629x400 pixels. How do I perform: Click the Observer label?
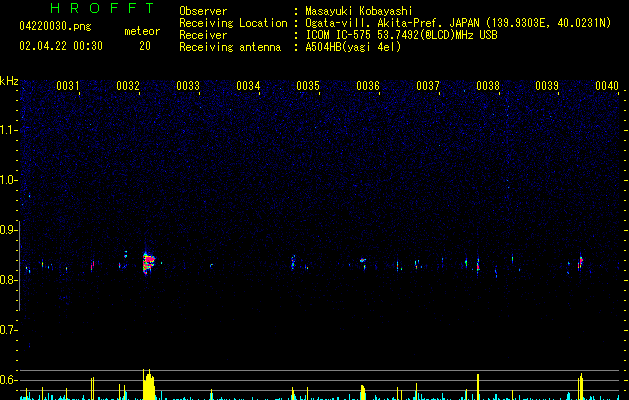point(203,11)
